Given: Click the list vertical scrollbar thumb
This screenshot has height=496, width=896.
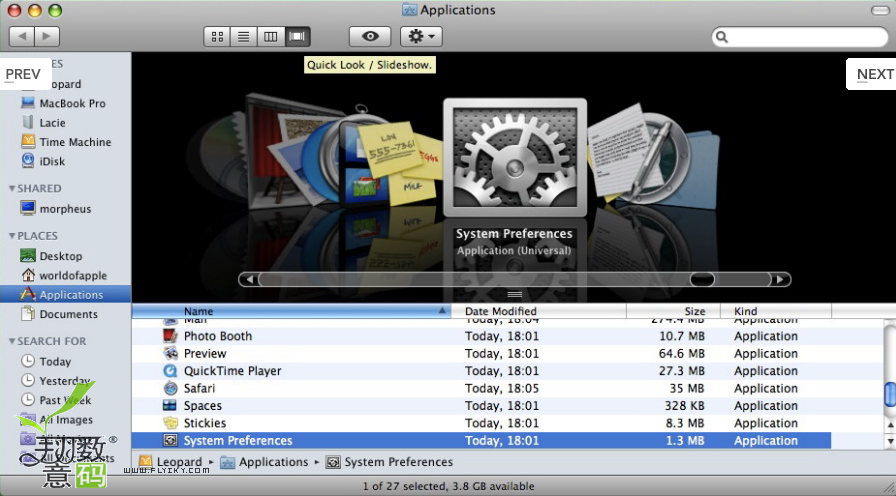Looking at the screenshot, I should tap(890, 395).
